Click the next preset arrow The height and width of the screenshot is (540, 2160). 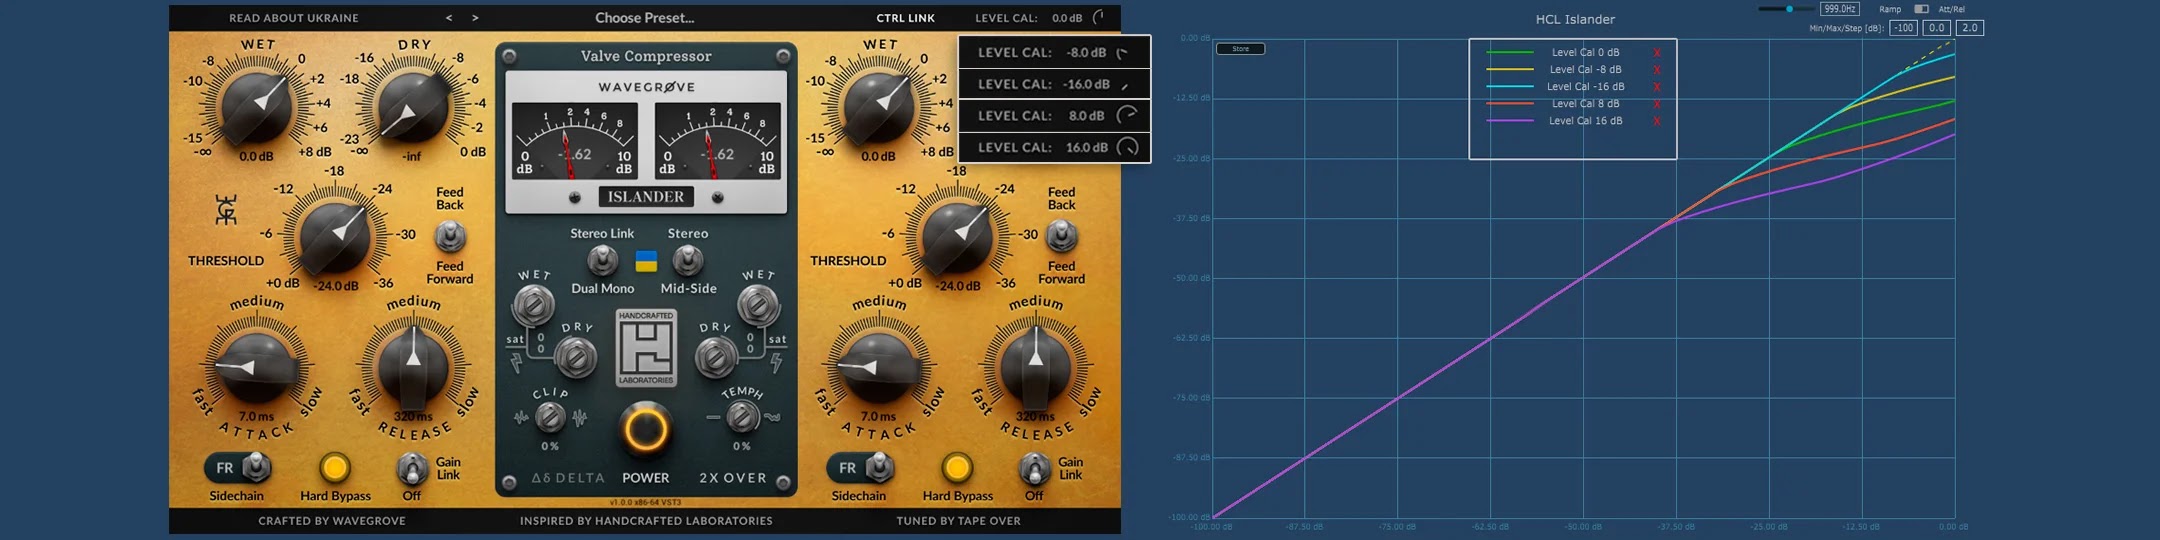pyautogui.click(x=475, y=18)
